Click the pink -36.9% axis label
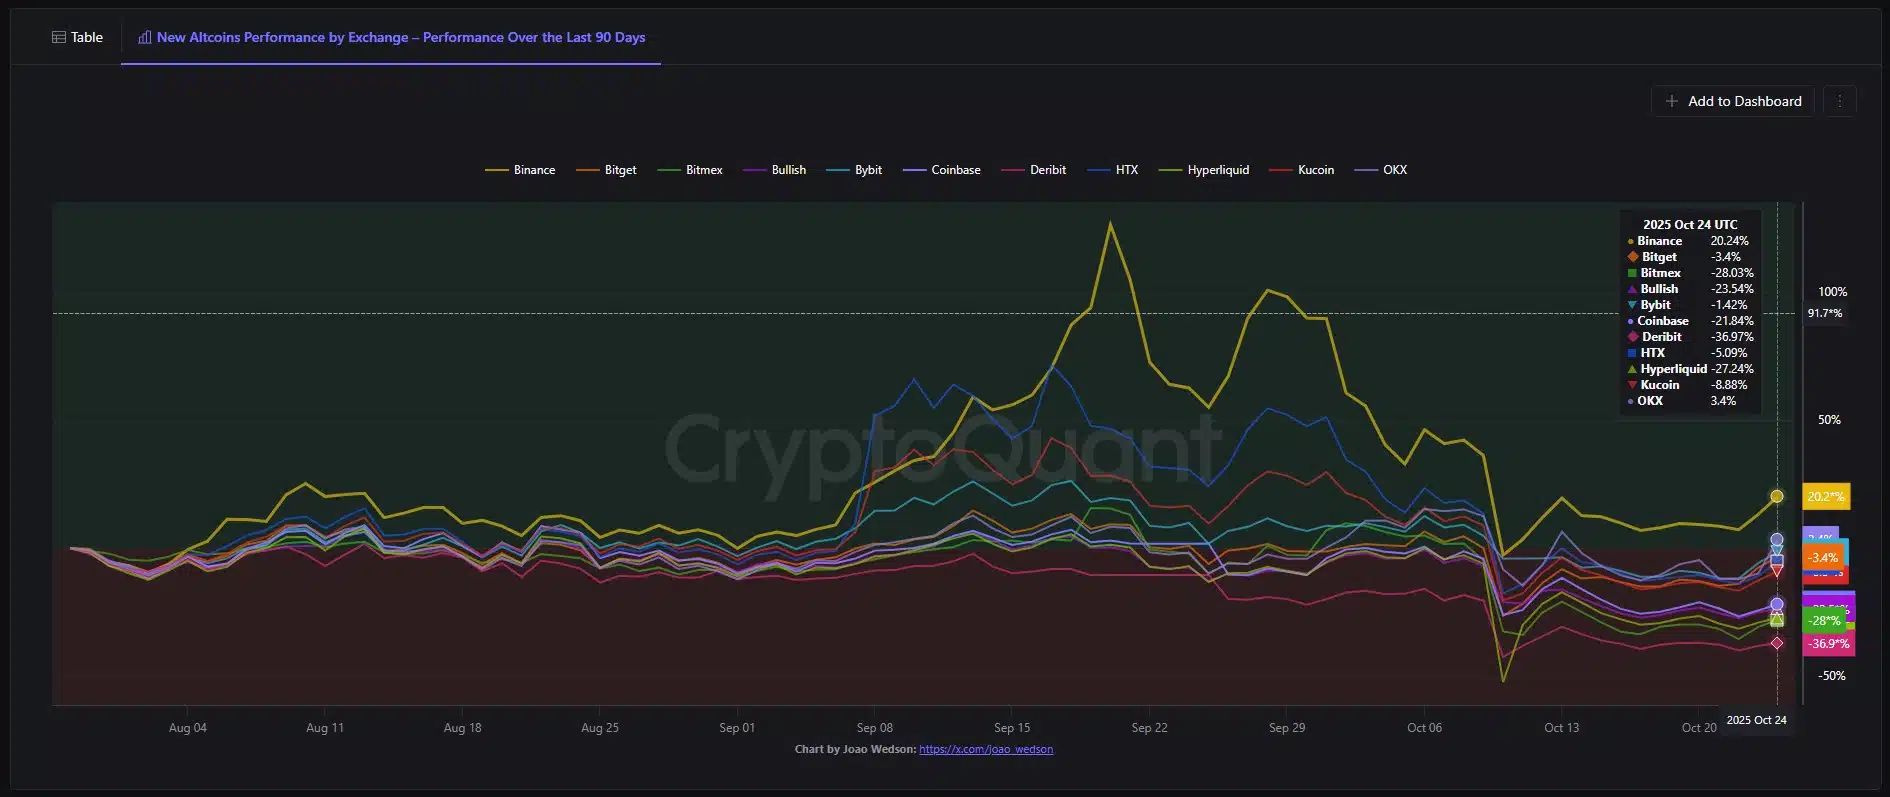 [x=1828, y=644]
